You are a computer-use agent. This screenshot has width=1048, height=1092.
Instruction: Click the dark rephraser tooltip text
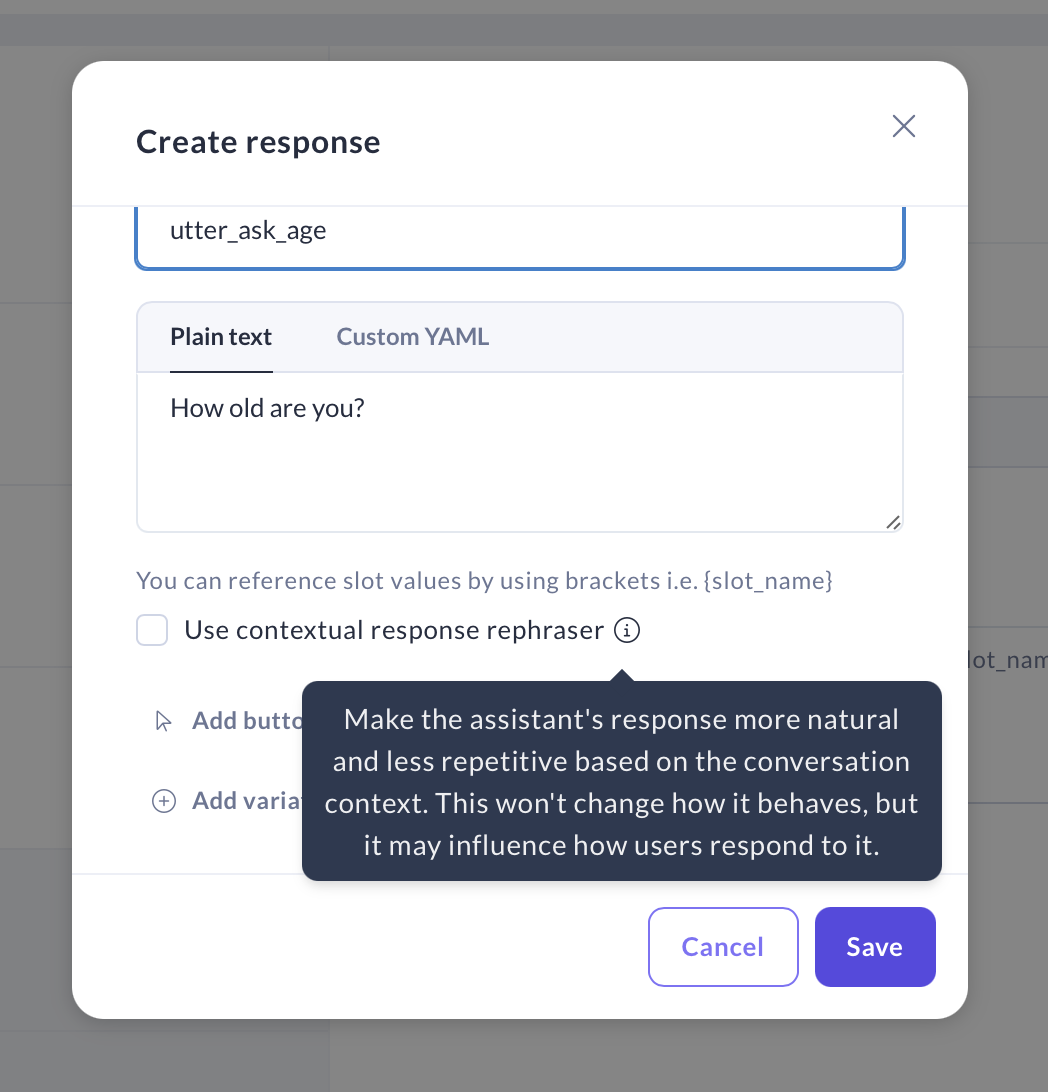click(x=621, y=782)
